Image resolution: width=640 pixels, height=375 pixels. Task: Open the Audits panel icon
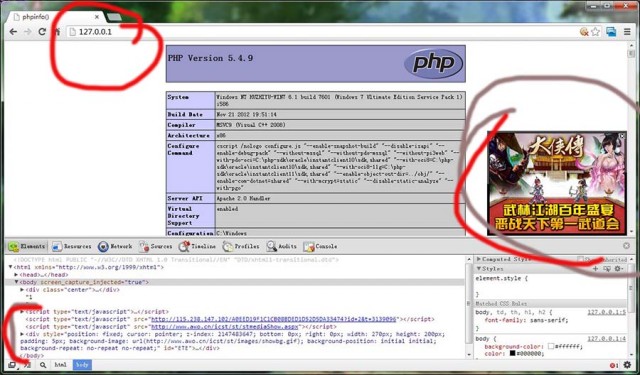point(271,246)
